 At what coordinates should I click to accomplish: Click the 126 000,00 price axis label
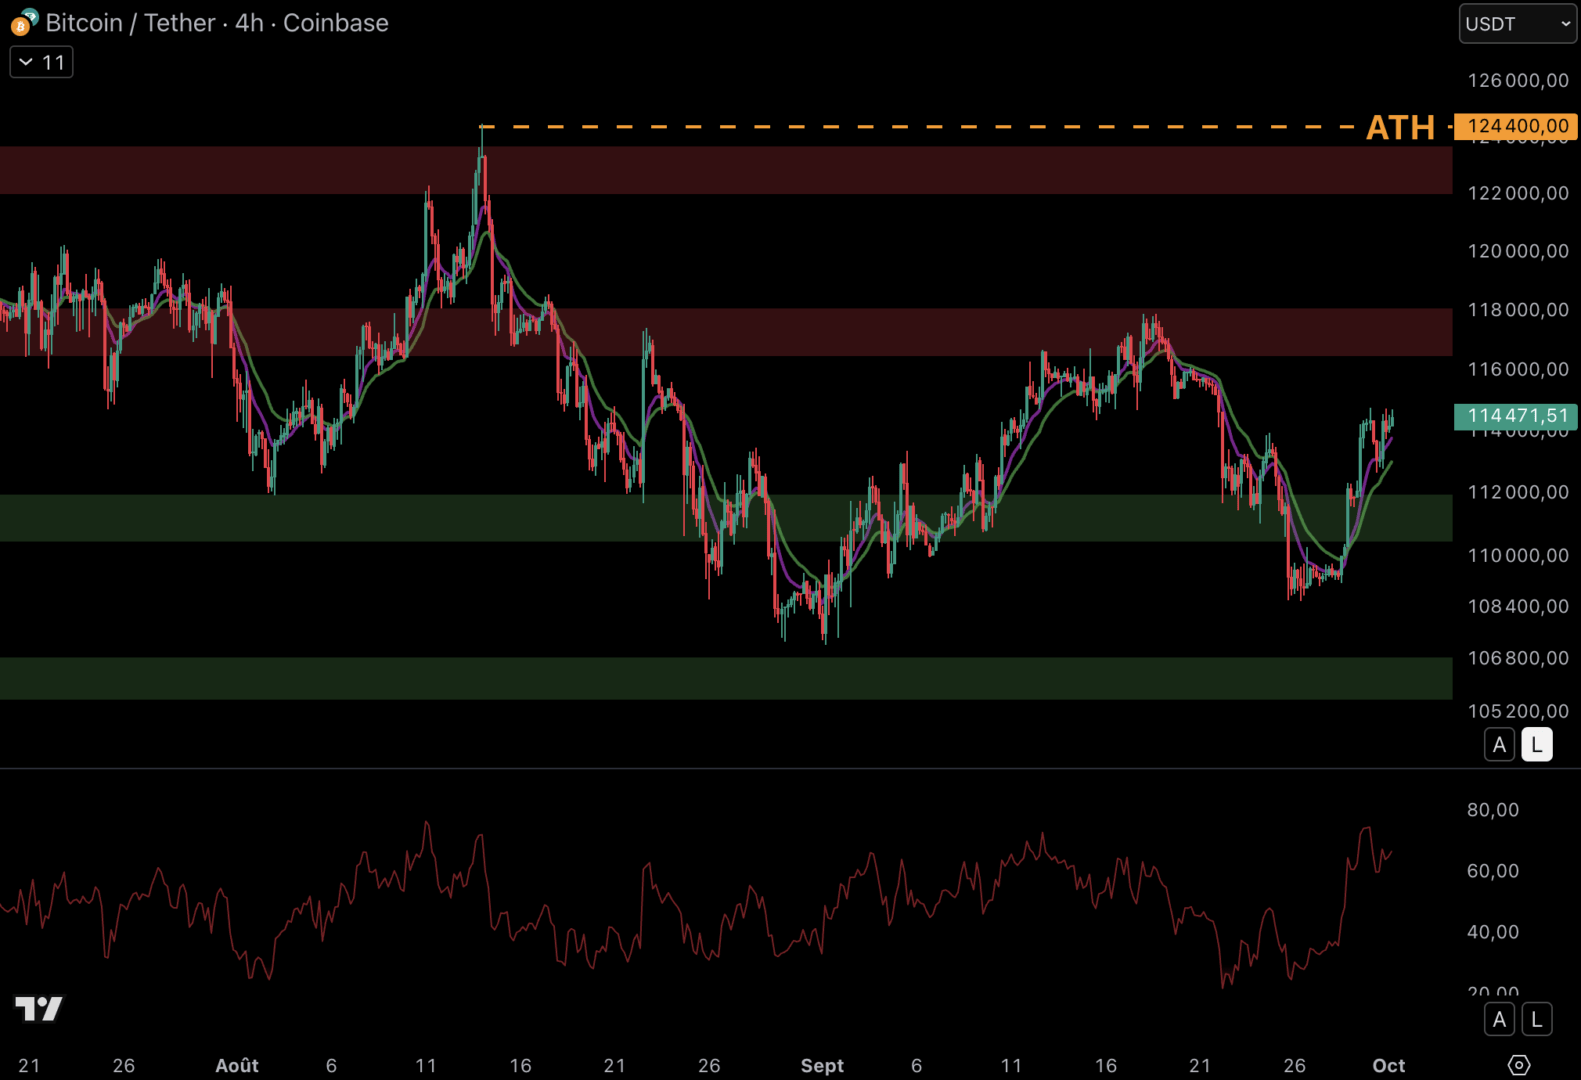(1517, 81)
